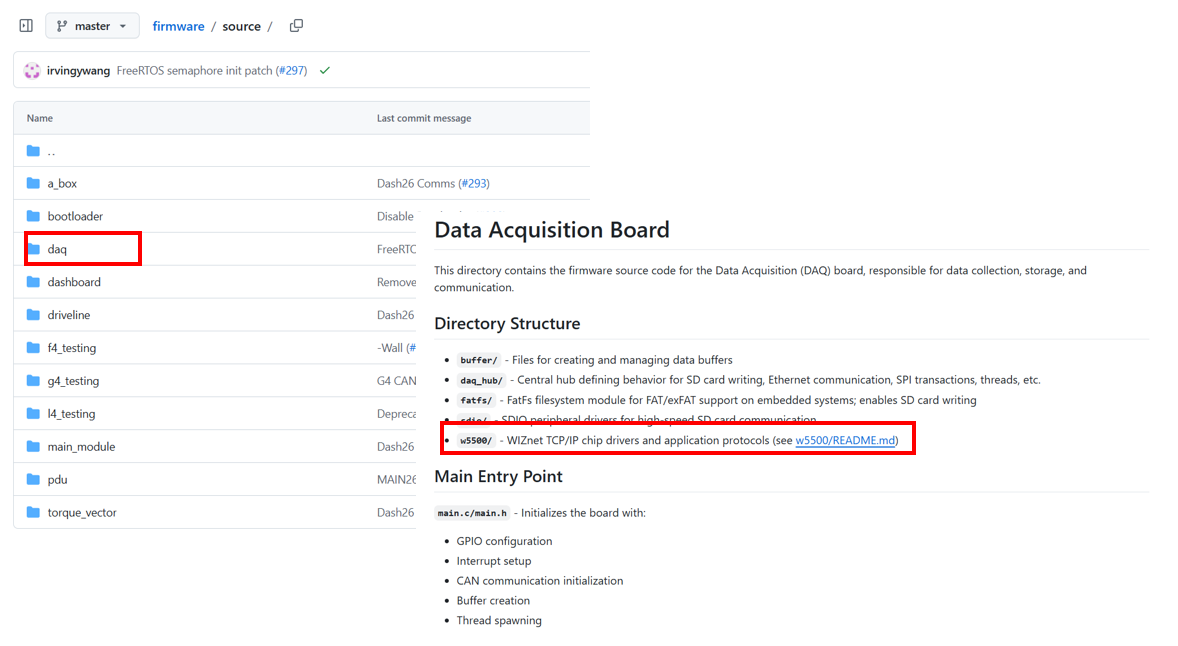
Task: Click irvingywang author name
Action: [78, 71]
